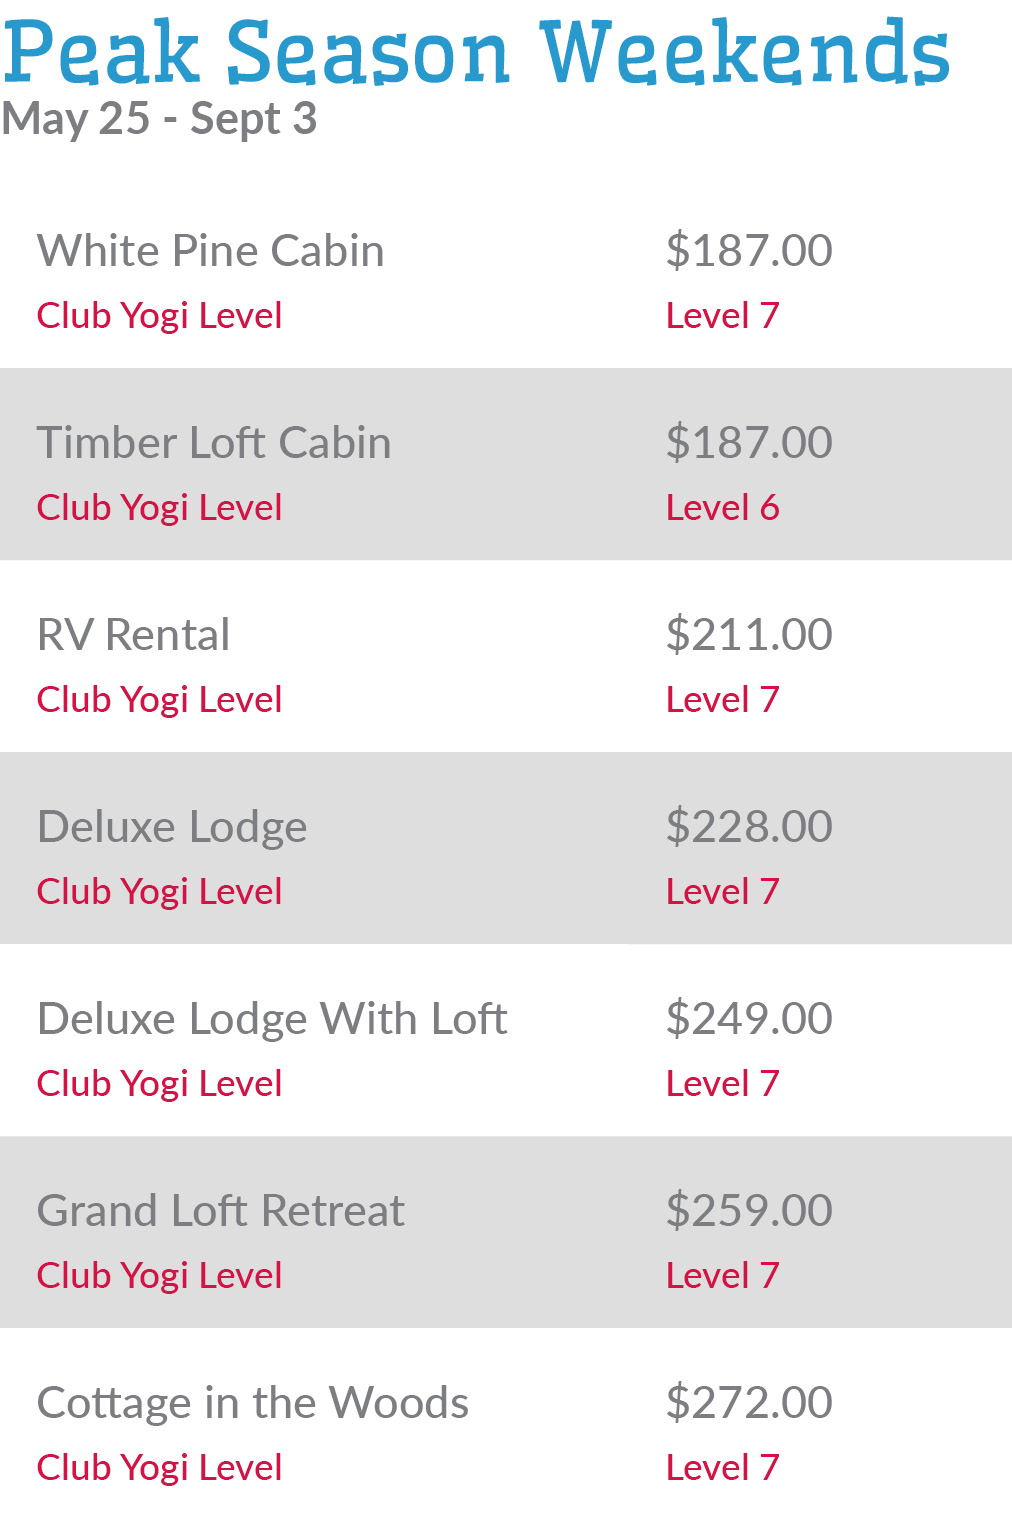Click the $187.00 White Pine Cabin price
Screen dimensions: 1012x1521
tap(749, 251)
